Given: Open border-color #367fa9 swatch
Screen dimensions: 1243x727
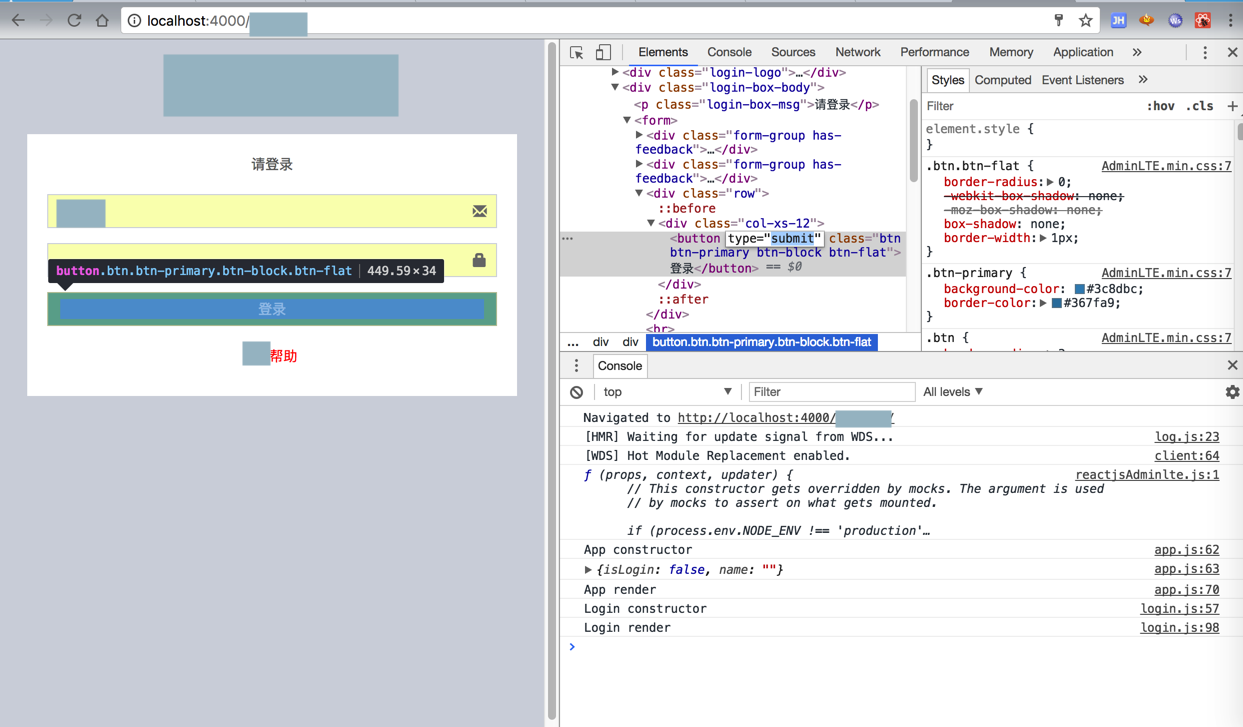Looking at the screenshot, I should point(1056,303).
